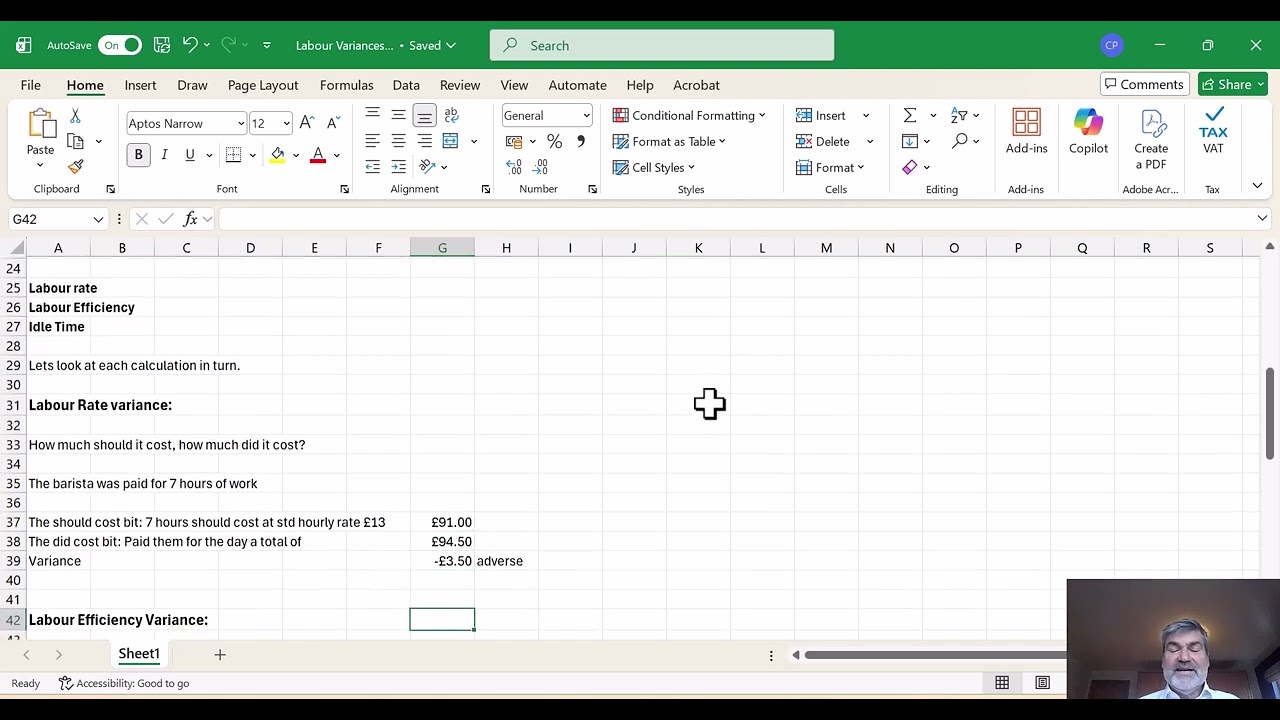Click the Wrap Text icon
The image size is (1280, 720).
click(x=451, y=115)
